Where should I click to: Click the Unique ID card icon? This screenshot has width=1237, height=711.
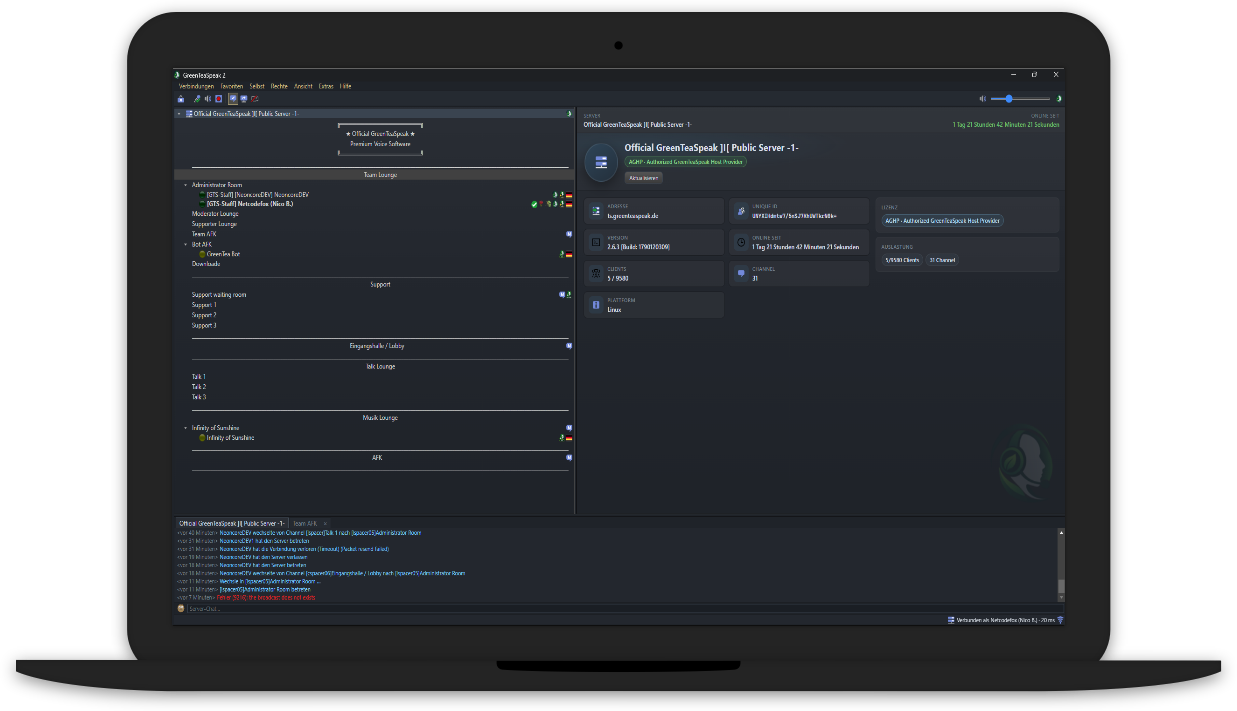[741, 211]
